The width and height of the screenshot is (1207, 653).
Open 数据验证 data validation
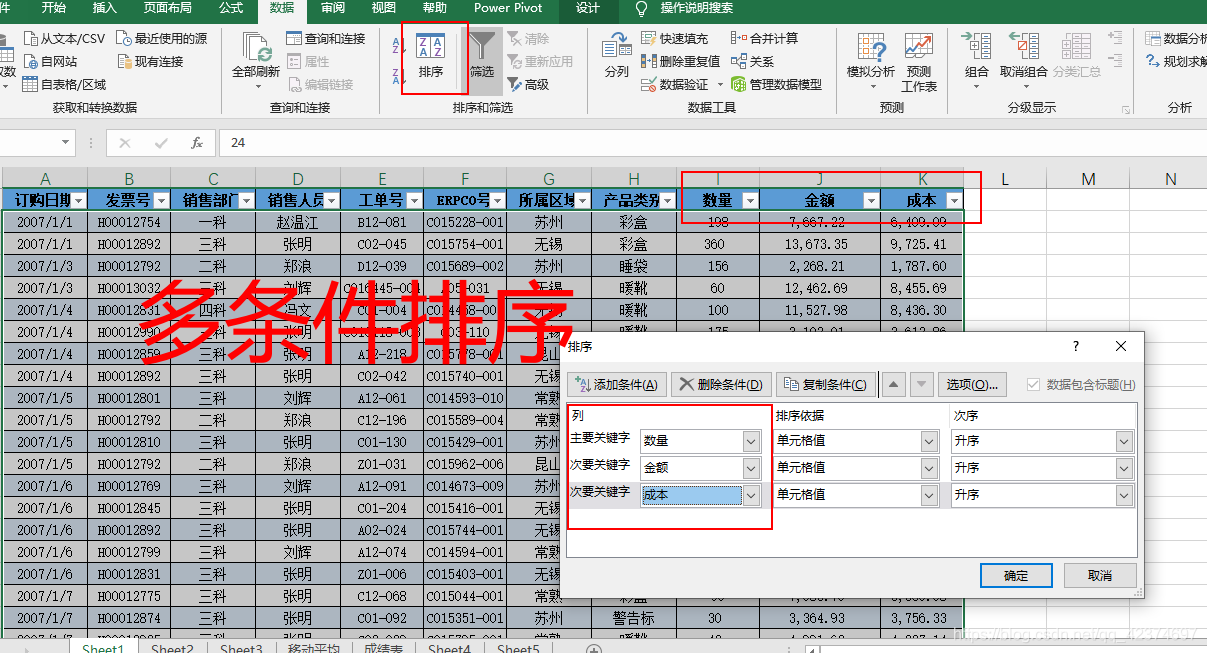click(675, 84)
